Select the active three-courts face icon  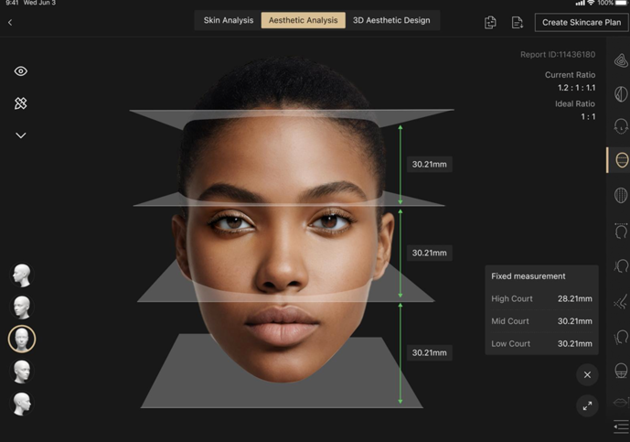tap(621, 160)
